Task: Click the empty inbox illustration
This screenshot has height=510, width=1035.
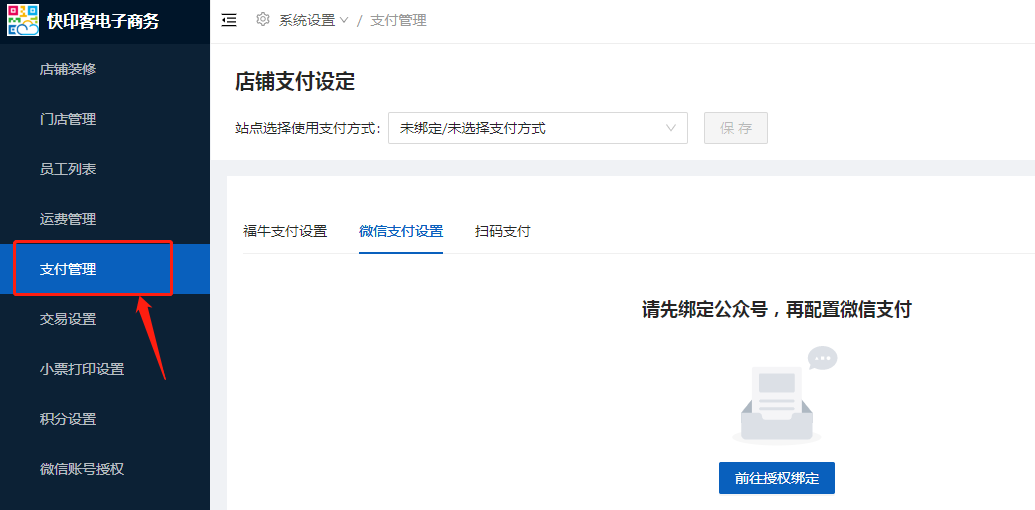Action: [779, 397]
